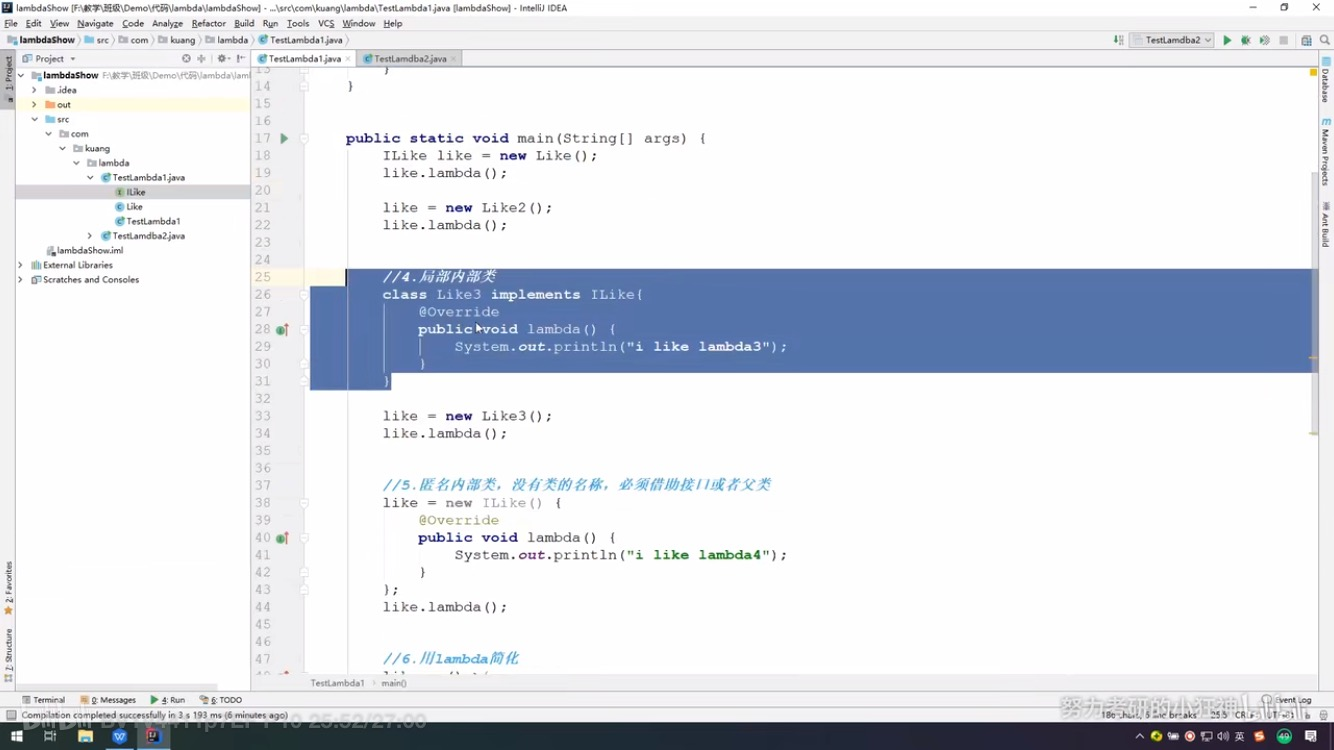Click the override gutter marker on line 28
The width and height of the screenshot is (1334, 750).
pos(282,330)
